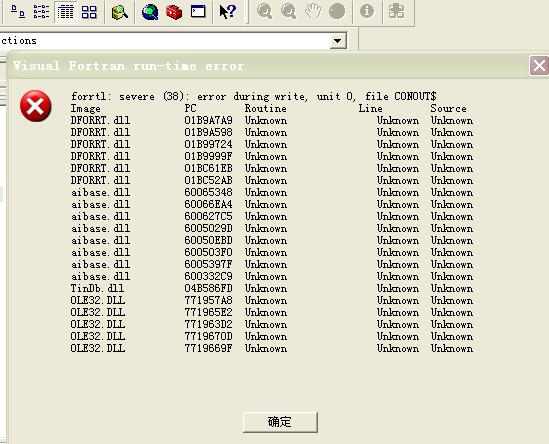Image resolution: width=549 pixels, height=444 pixels.
Task: Choose the Pan hand tool
Action: pyautogui.click(x=313, y=11)
